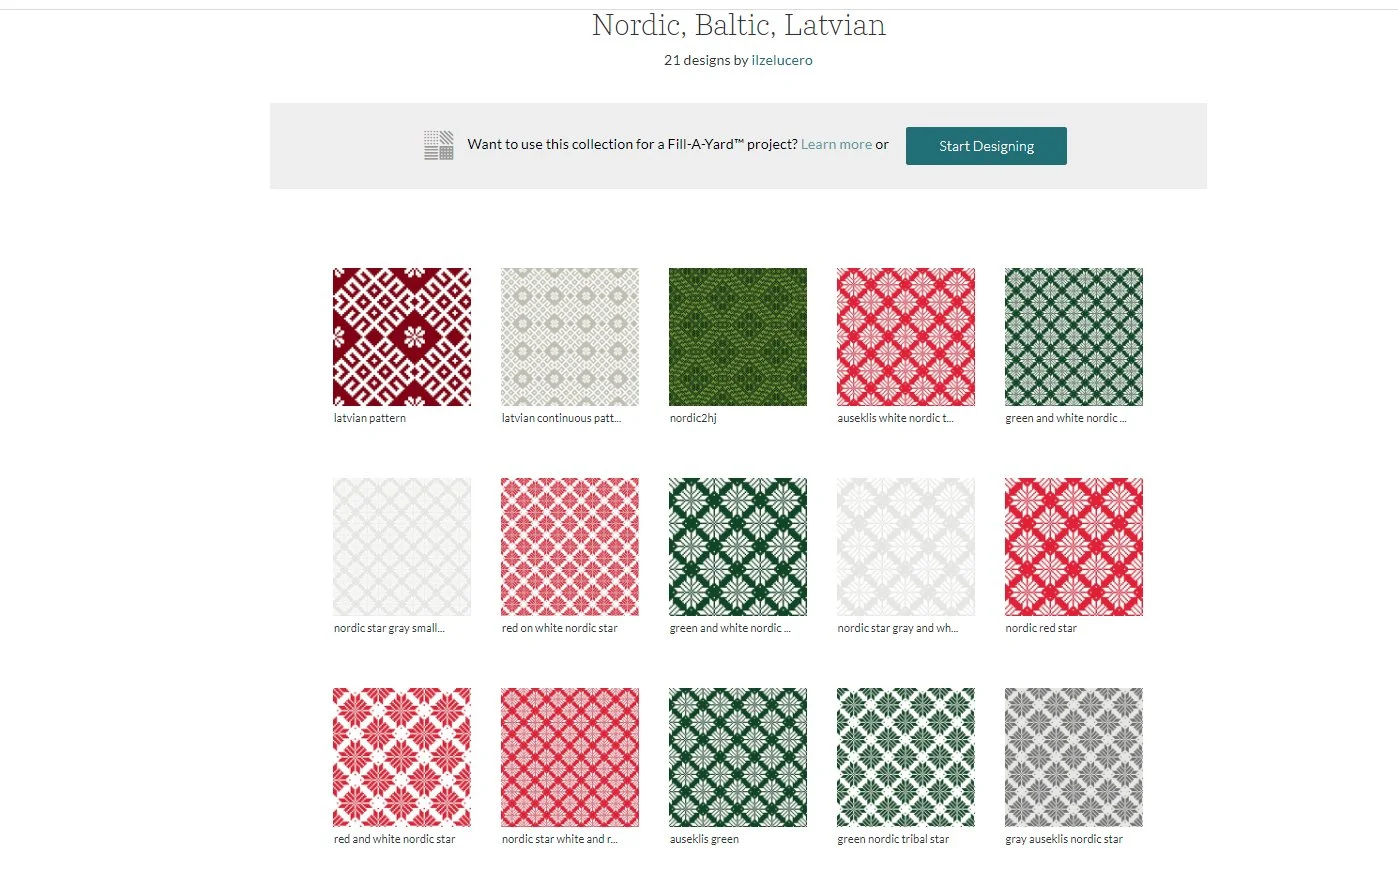
Task: Open gray auseklis nordic star thumbnail
Action: 1074,757
